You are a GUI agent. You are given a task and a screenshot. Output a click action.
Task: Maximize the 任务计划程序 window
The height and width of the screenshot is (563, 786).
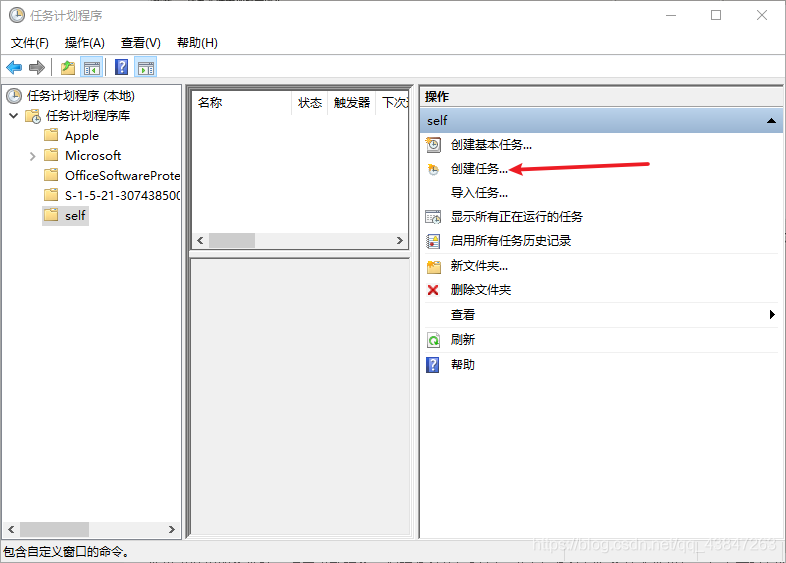tap(716, 16)
